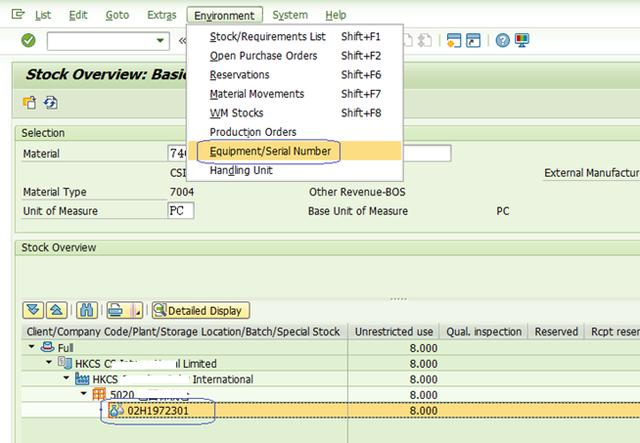Viewport: 640px width, 443px height.
Task: Click the Print icon in Stock Overview
Action: 116,311
